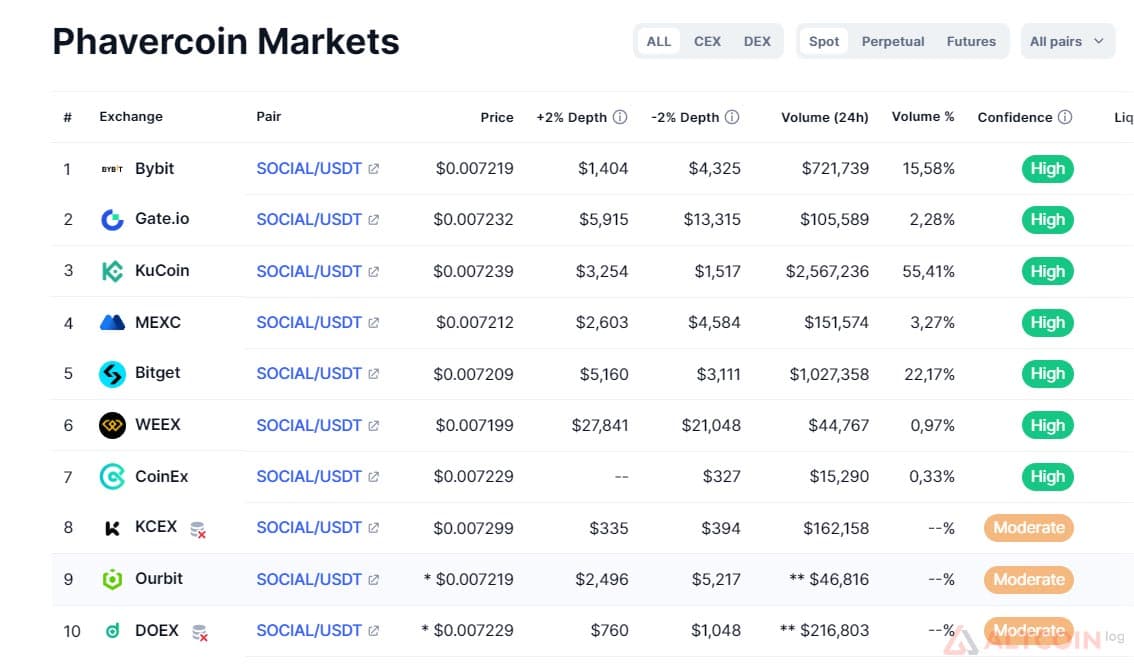Viewport: 1134px width, 664px height.
Task: Click the MEXC exchange logo
Action: [x=112, y=323]
